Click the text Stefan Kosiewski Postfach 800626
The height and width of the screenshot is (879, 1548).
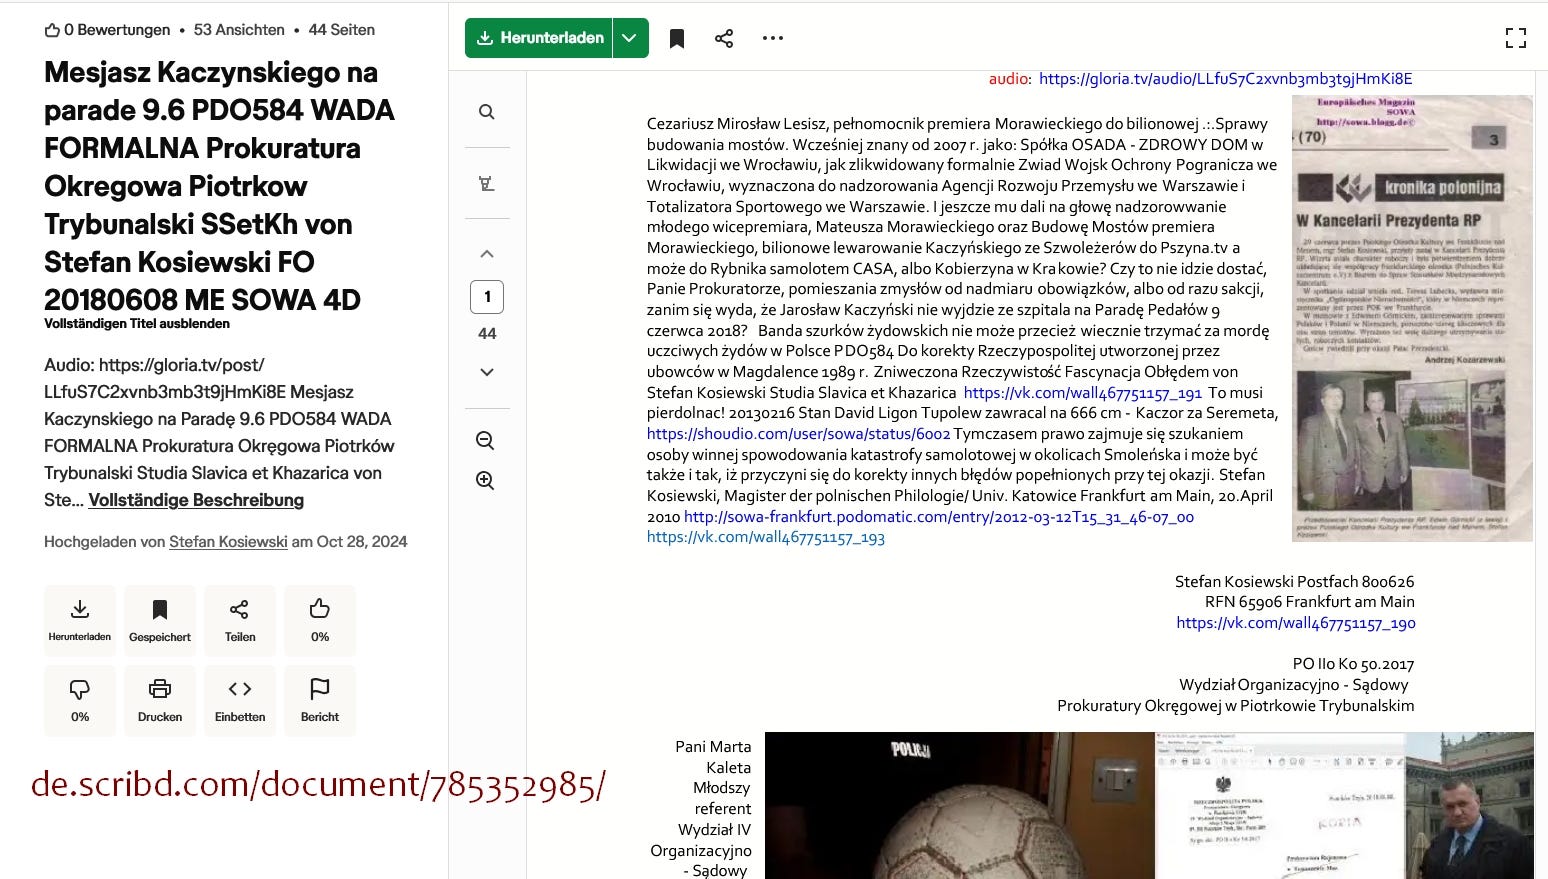1294,582
